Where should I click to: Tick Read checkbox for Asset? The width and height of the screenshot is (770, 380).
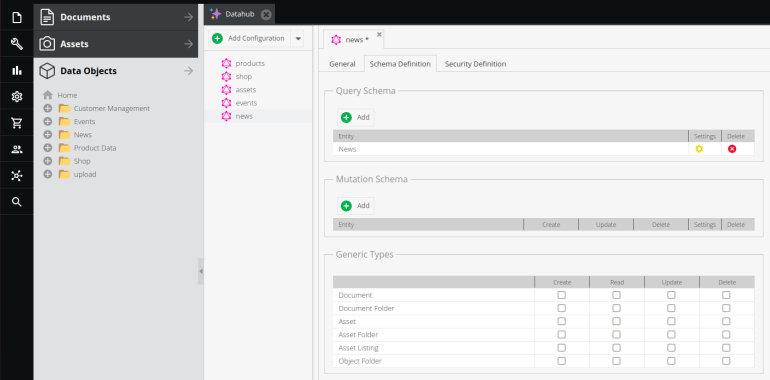616,321
